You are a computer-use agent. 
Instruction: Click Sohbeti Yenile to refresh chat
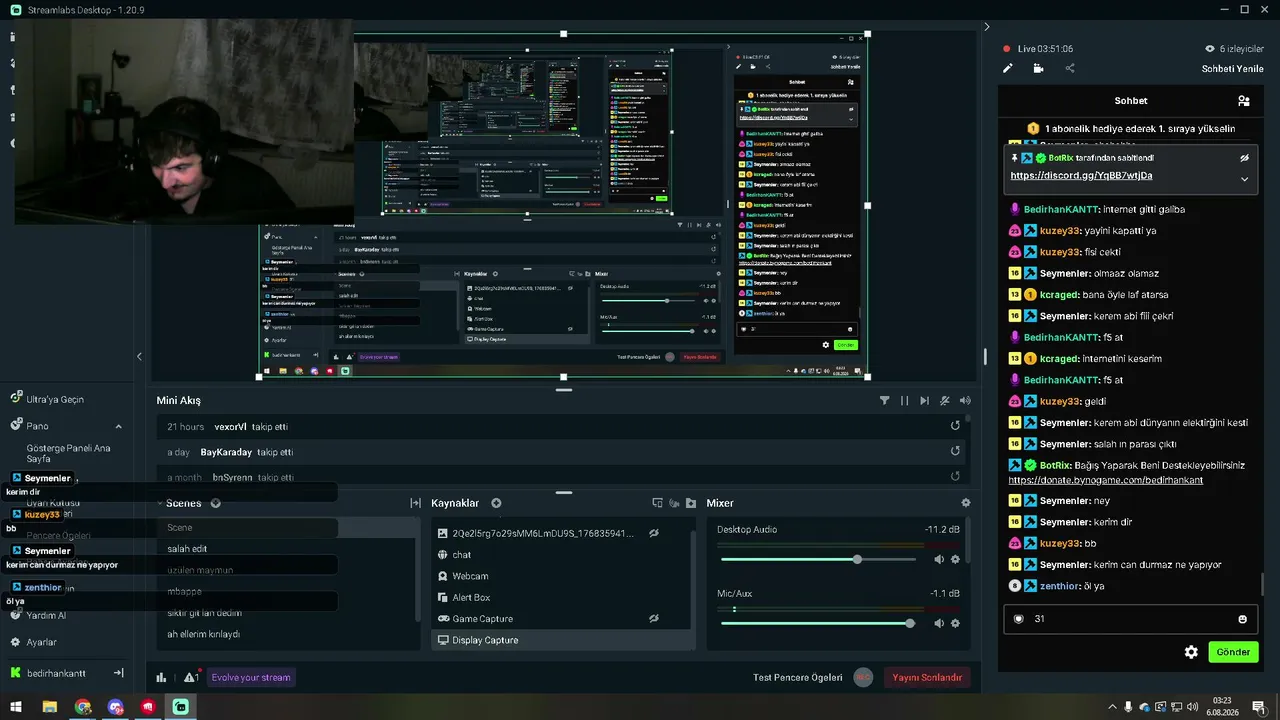click(1232, 69)
